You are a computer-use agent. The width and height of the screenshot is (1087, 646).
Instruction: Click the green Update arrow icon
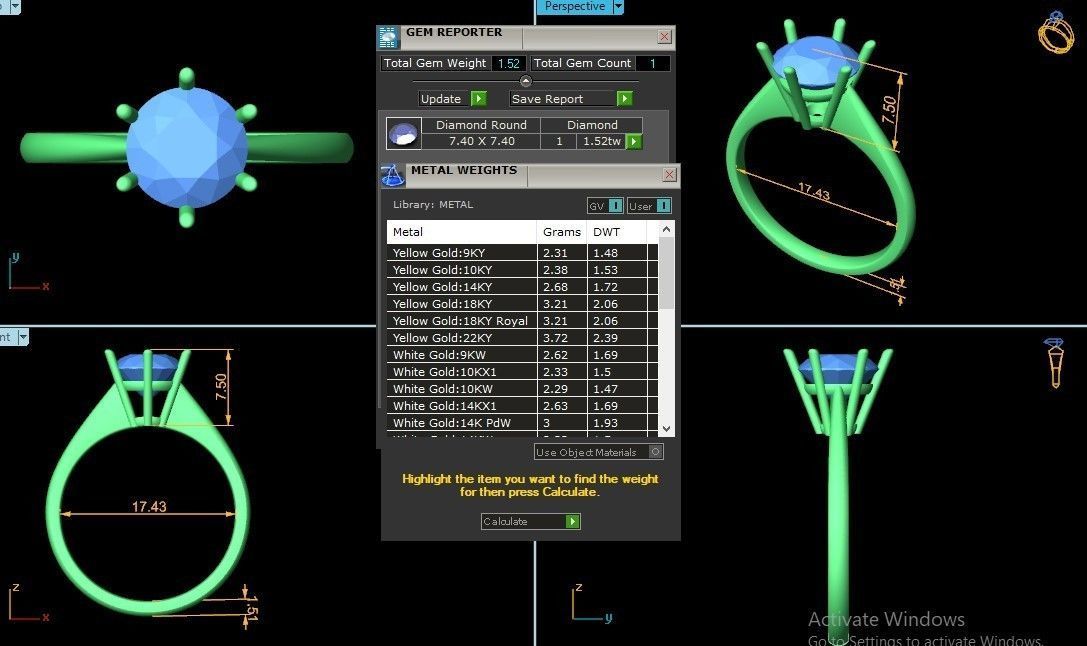pyautogui.click(x=478, y=98)
